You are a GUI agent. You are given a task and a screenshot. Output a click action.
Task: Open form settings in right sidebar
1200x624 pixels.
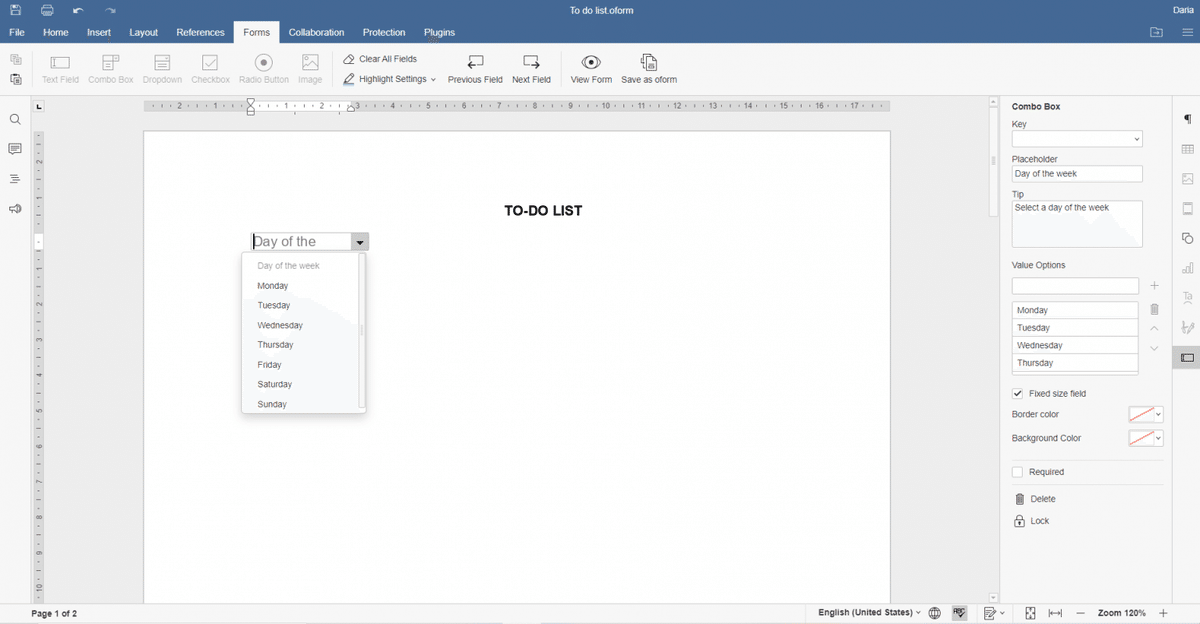click(1188, 357)
